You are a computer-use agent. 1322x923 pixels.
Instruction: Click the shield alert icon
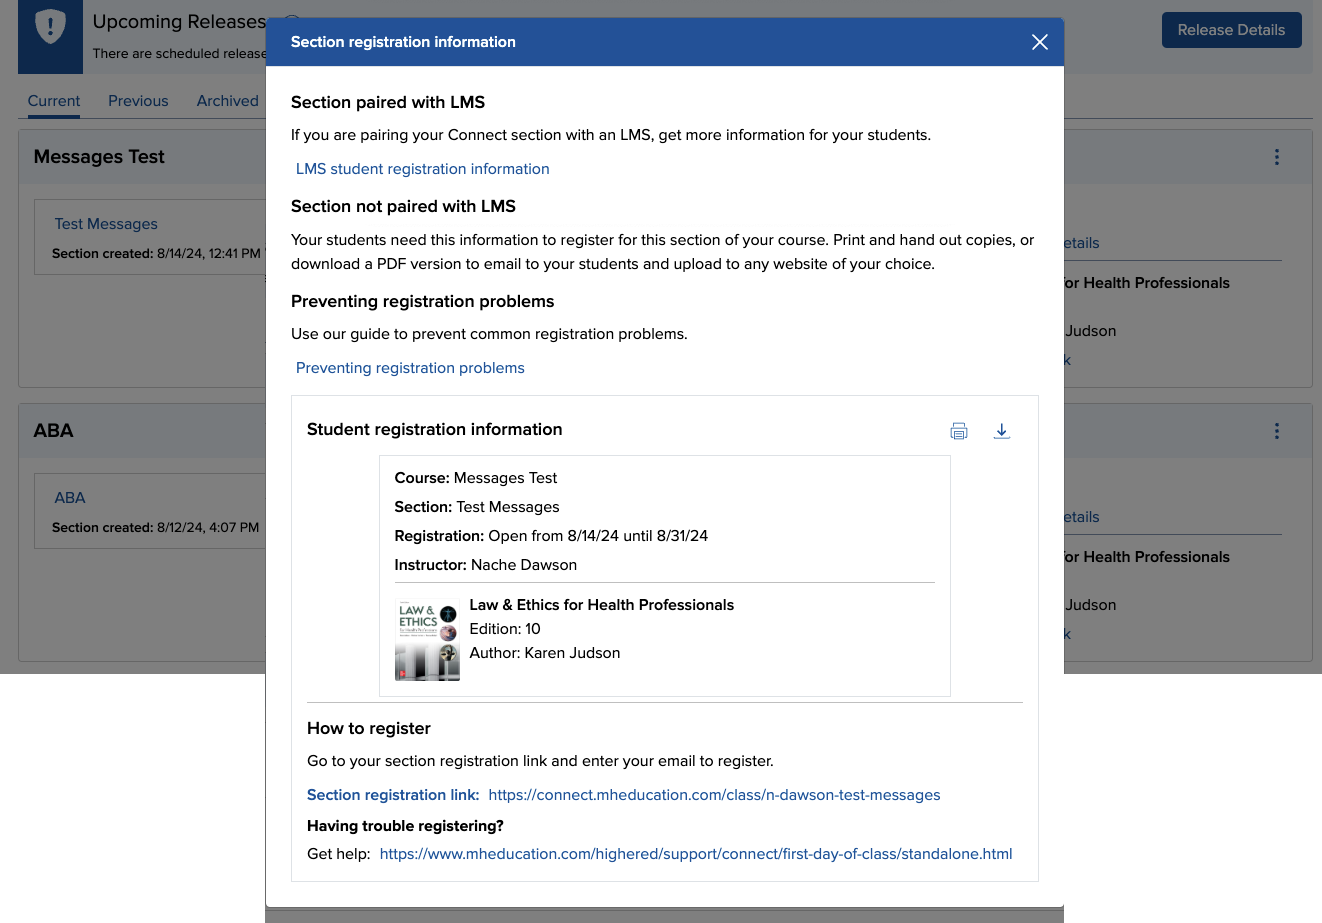pyautogui.click(x=50, y=28)
